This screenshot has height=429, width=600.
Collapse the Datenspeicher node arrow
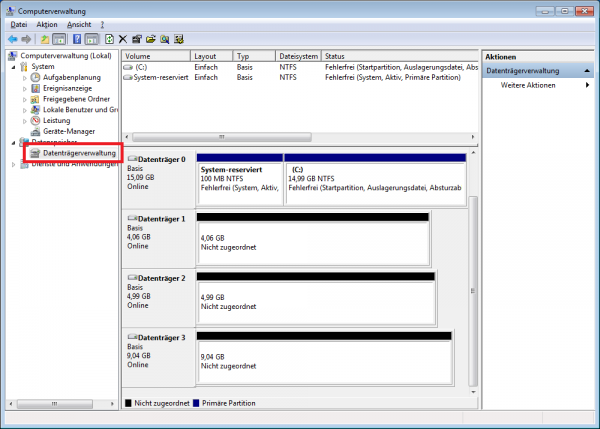13,142
